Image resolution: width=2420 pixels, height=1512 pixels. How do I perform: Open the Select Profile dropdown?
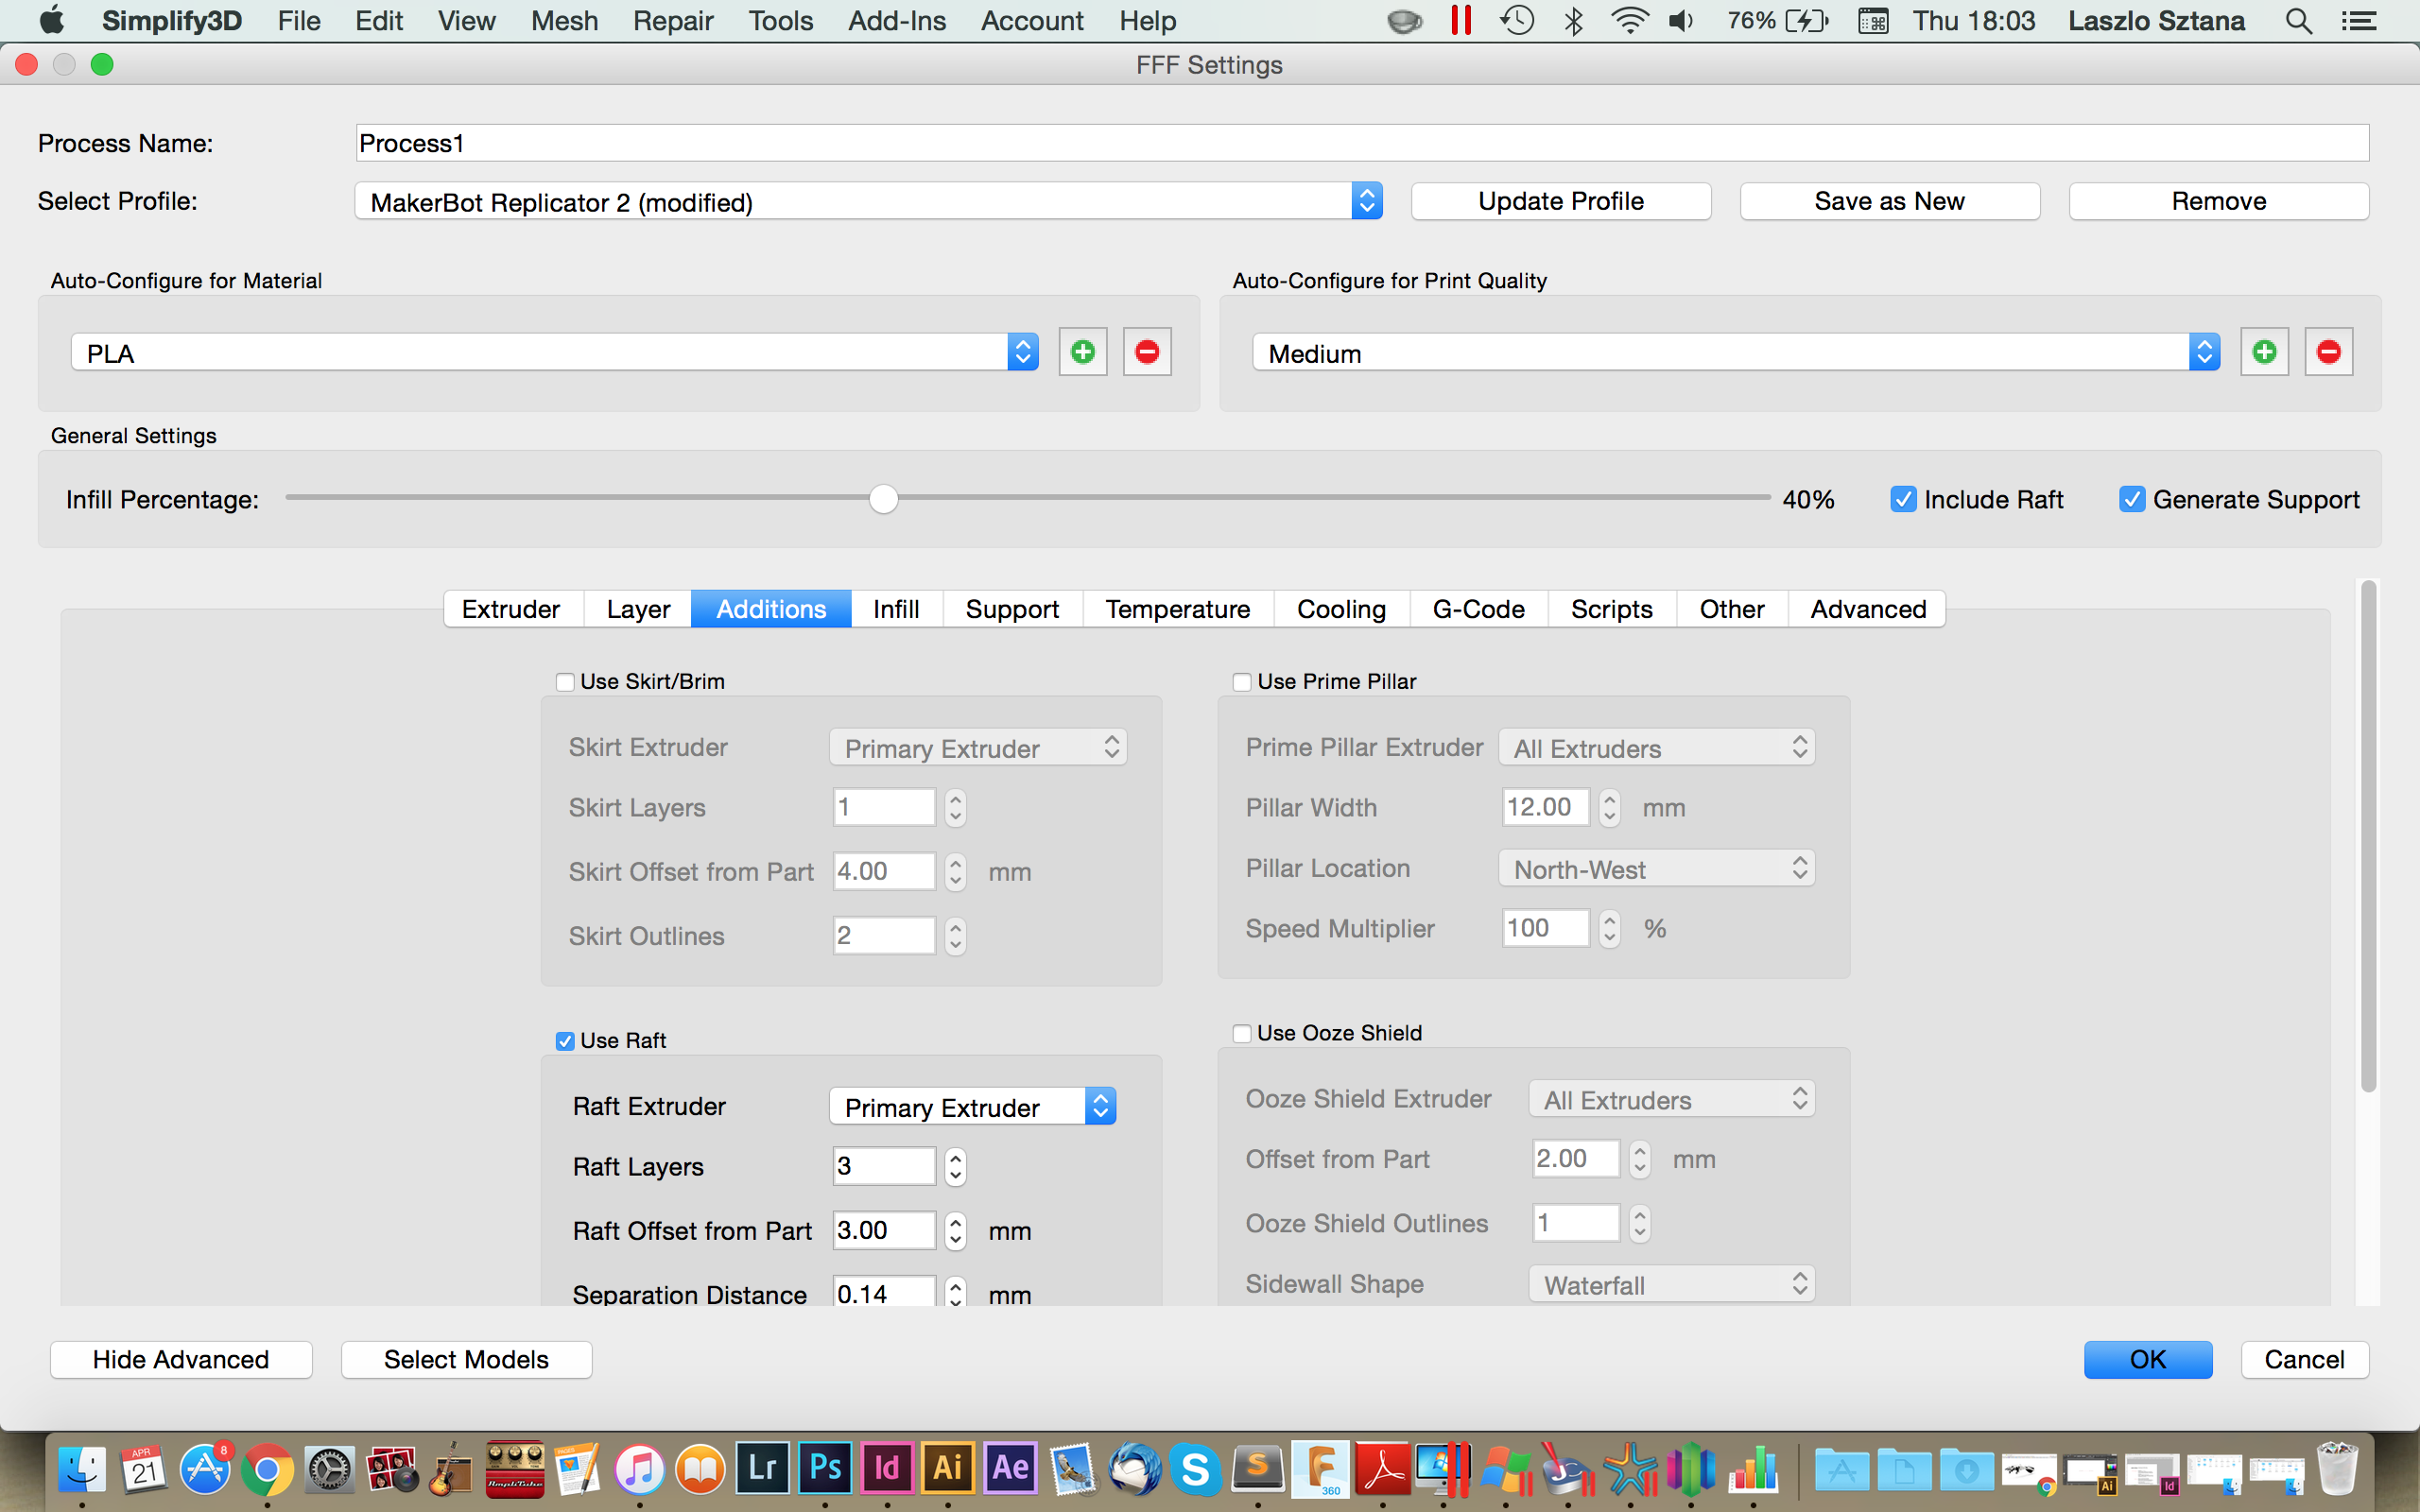pos(868,201)
